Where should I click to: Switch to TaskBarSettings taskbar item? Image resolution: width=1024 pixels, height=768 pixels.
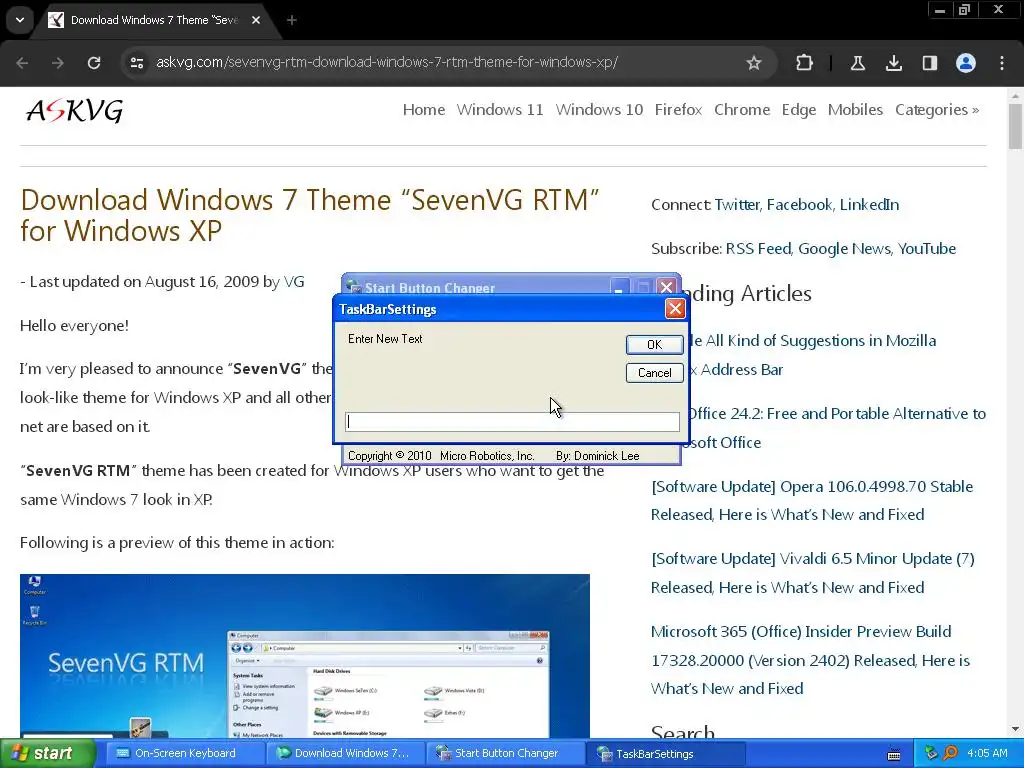[x=666, y=754]
